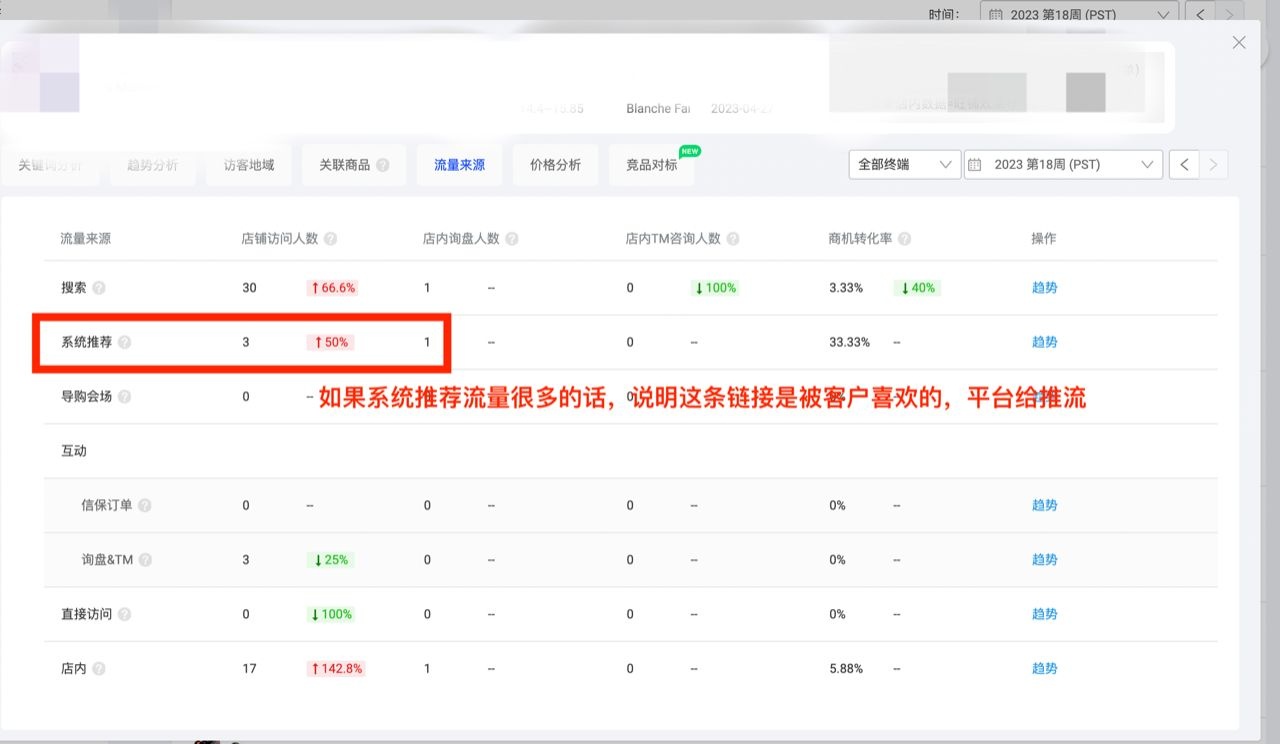Open background page week selector at top
Image resolution: width=1280 pixels, height=744 pixels.
1080,14
